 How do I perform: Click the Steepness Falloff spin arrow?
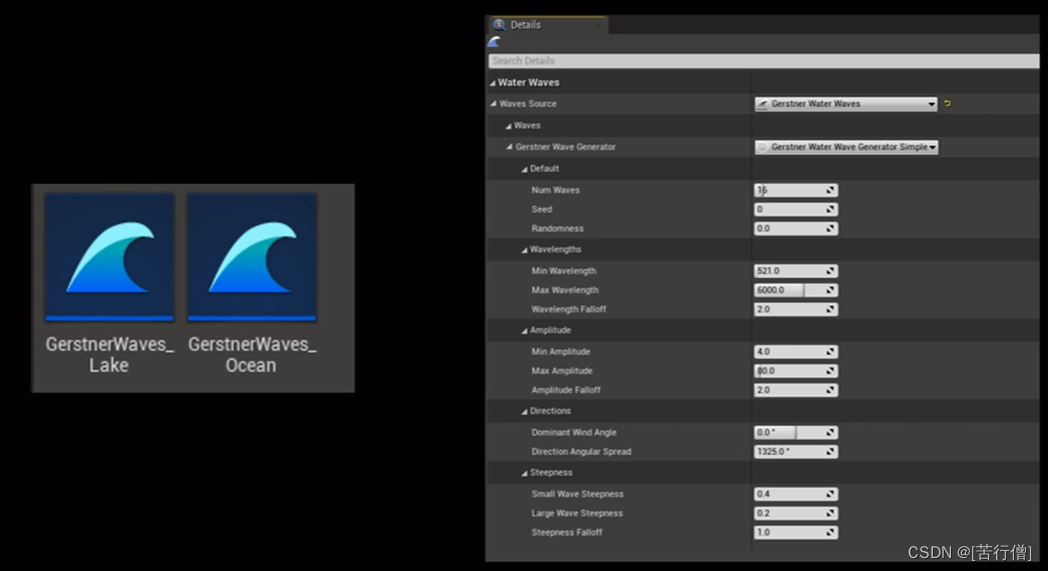click(831, 533)
